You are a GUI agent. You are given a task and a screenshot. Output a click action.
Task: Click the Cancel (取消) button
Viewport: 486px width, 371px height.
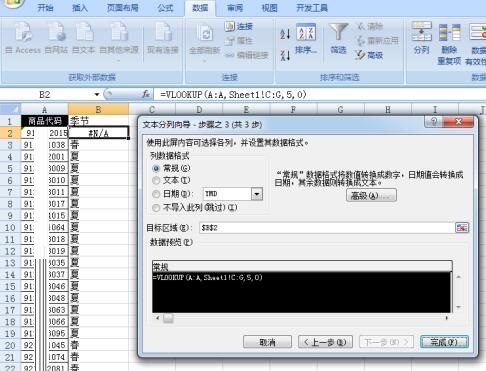267,342
